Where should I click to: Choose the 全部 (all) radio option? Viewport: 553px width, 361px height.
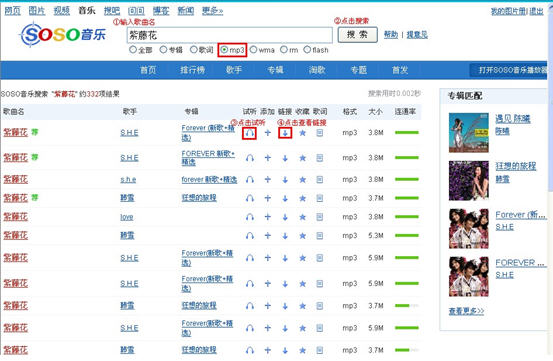pyautogui.click(x=133, y=50)
